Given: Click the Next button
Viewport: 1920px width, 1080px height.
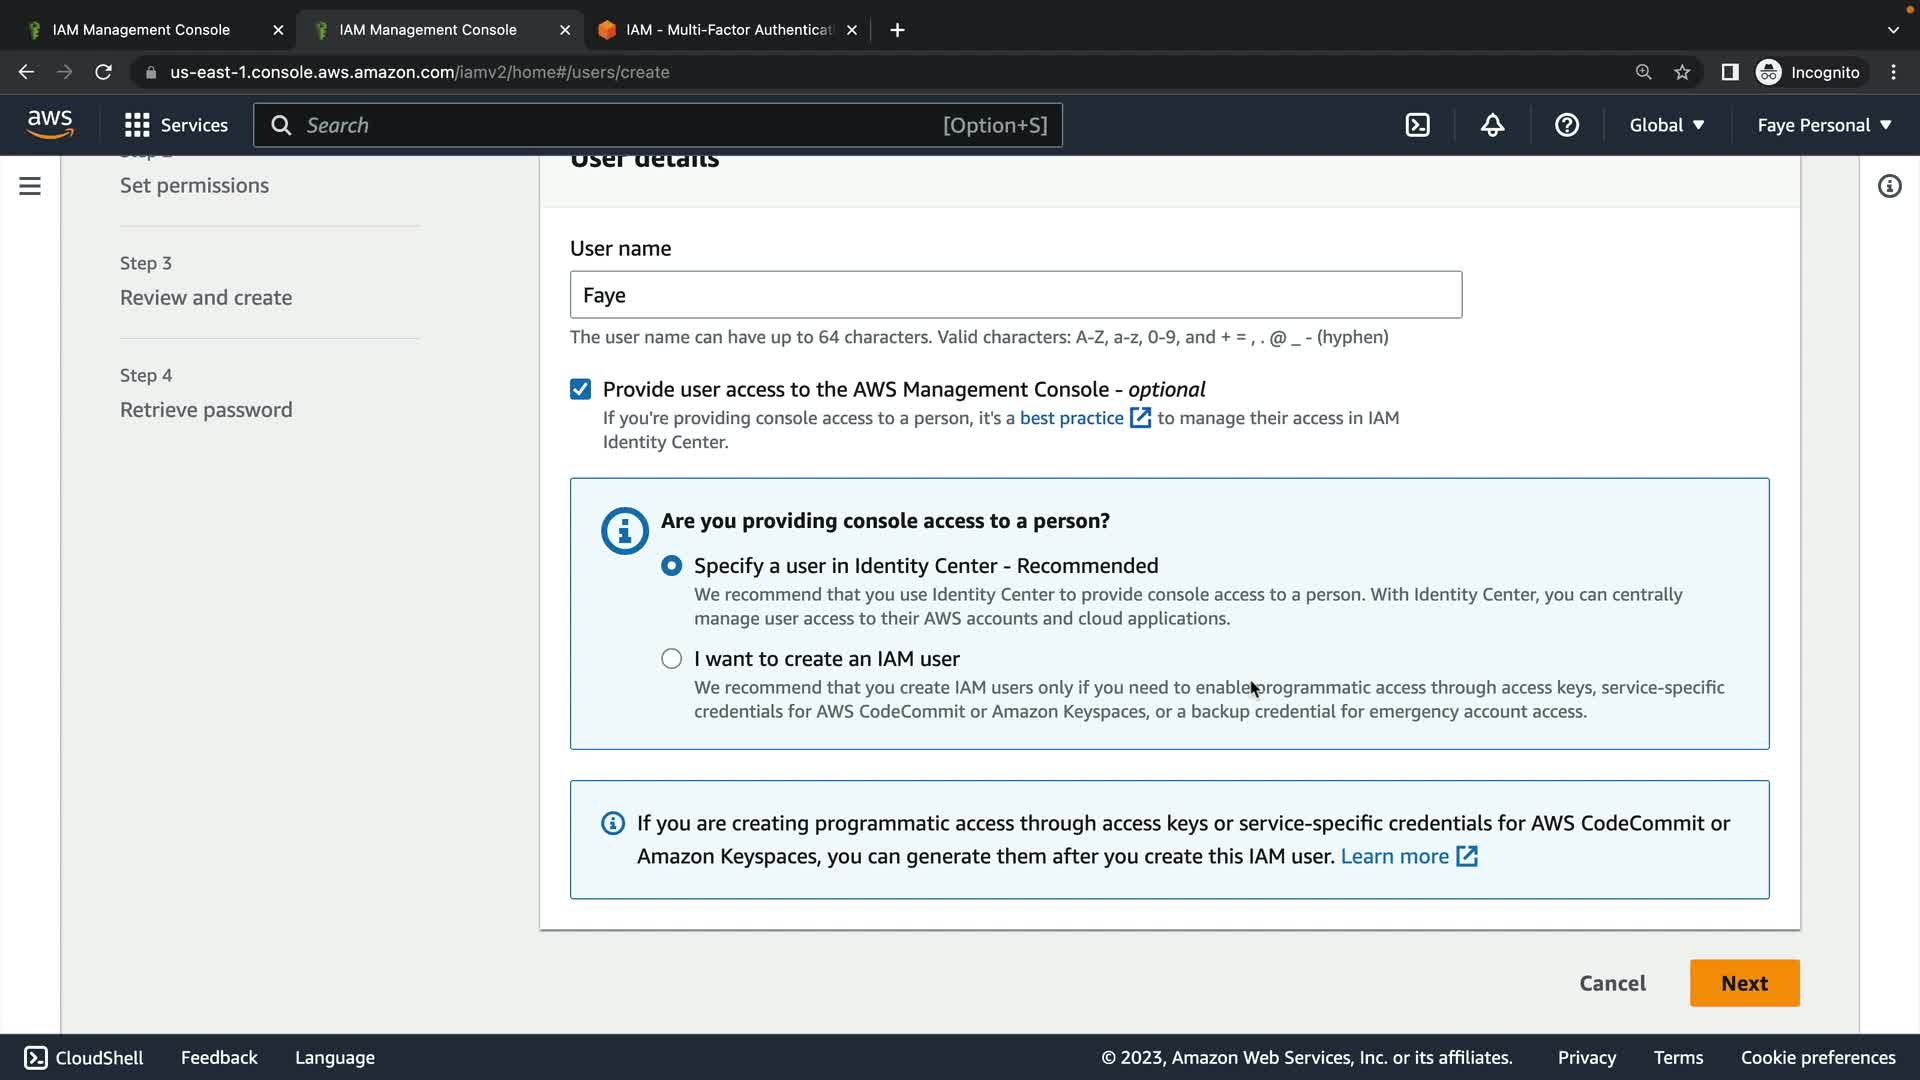Looking at the screenshot, I should (x=1744, y=983).
